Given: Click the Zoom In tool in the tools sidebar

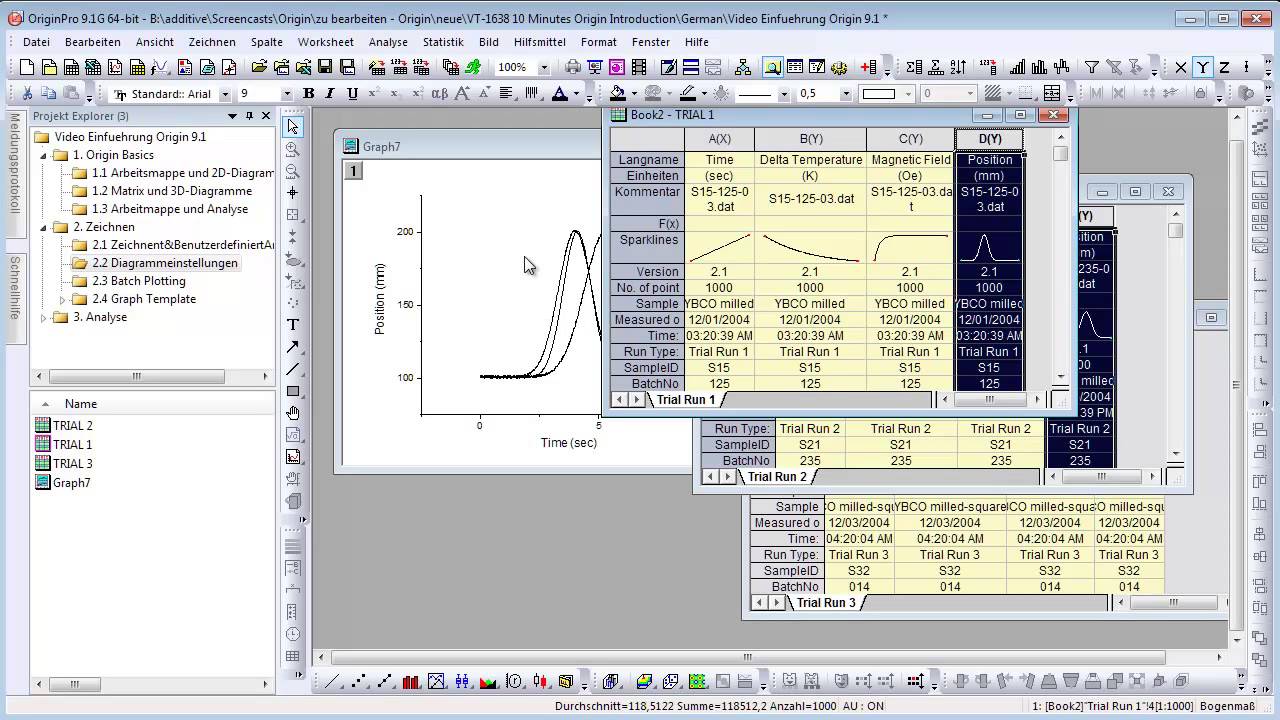Looking at the screenshot, I should click(293, 149).
